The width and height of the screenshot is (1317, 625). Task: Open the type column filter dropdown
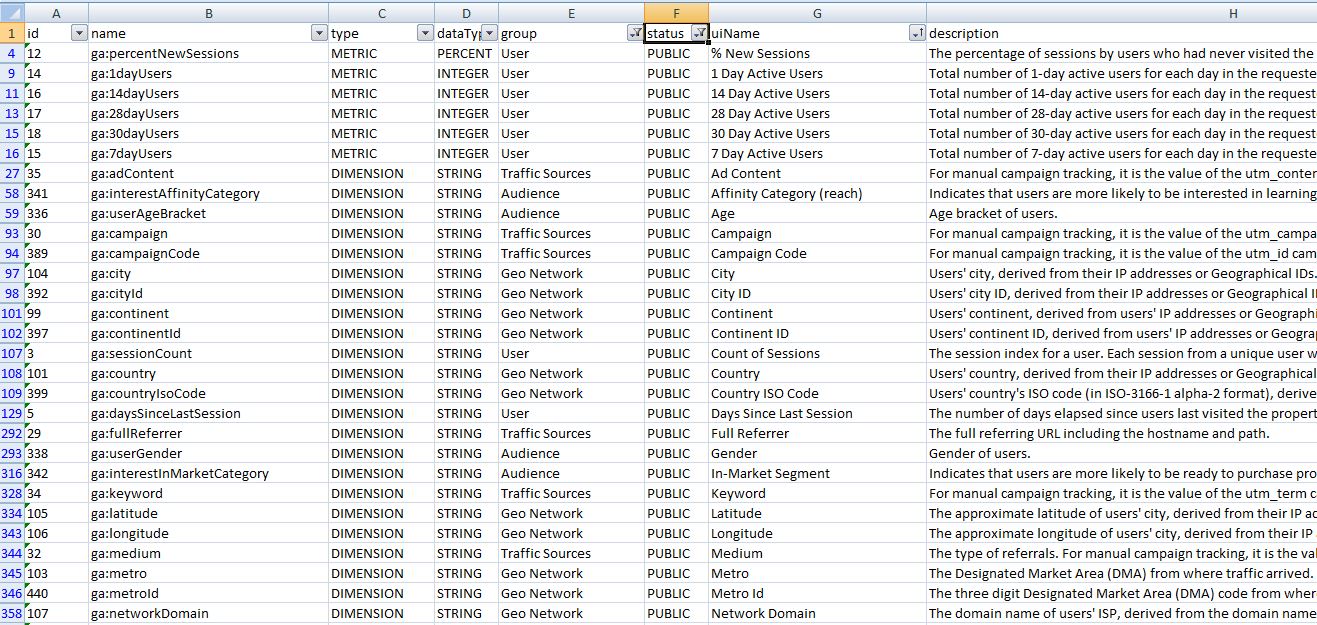pyautogui.click(x=425, y=33)
